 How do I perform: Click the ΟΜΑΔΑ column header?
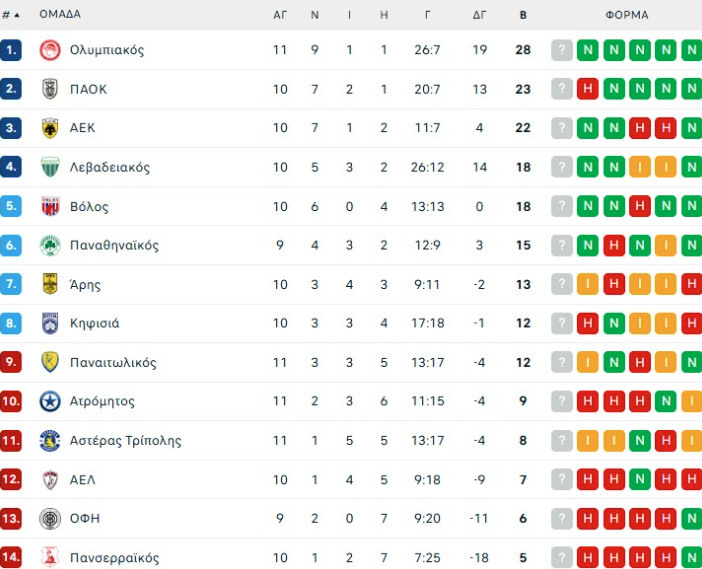60,15
